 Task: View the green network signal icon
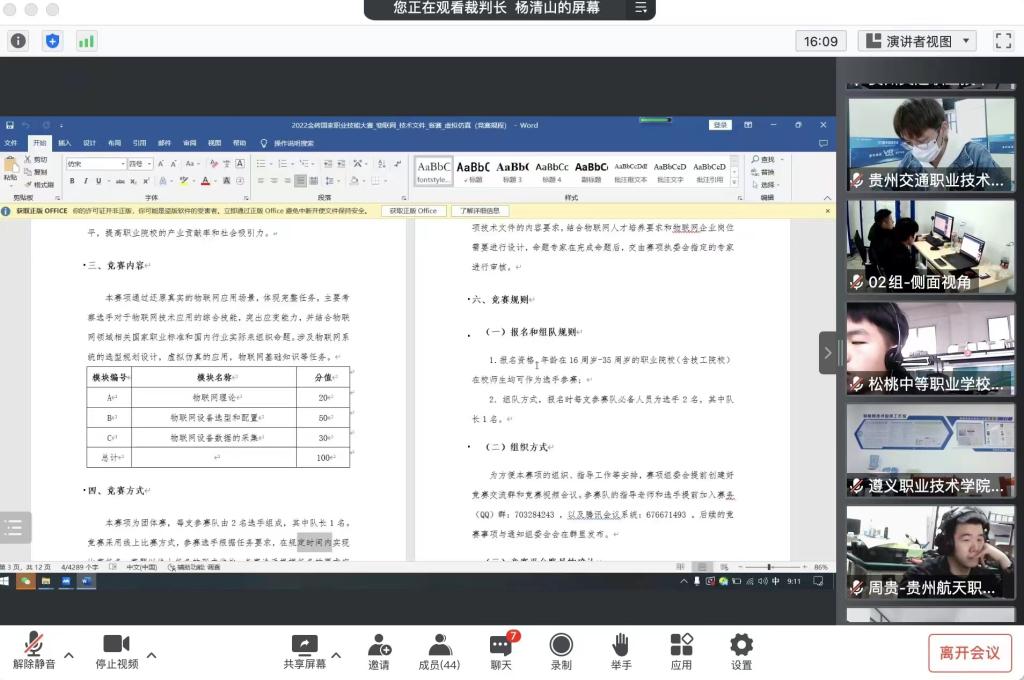[86, 41]
